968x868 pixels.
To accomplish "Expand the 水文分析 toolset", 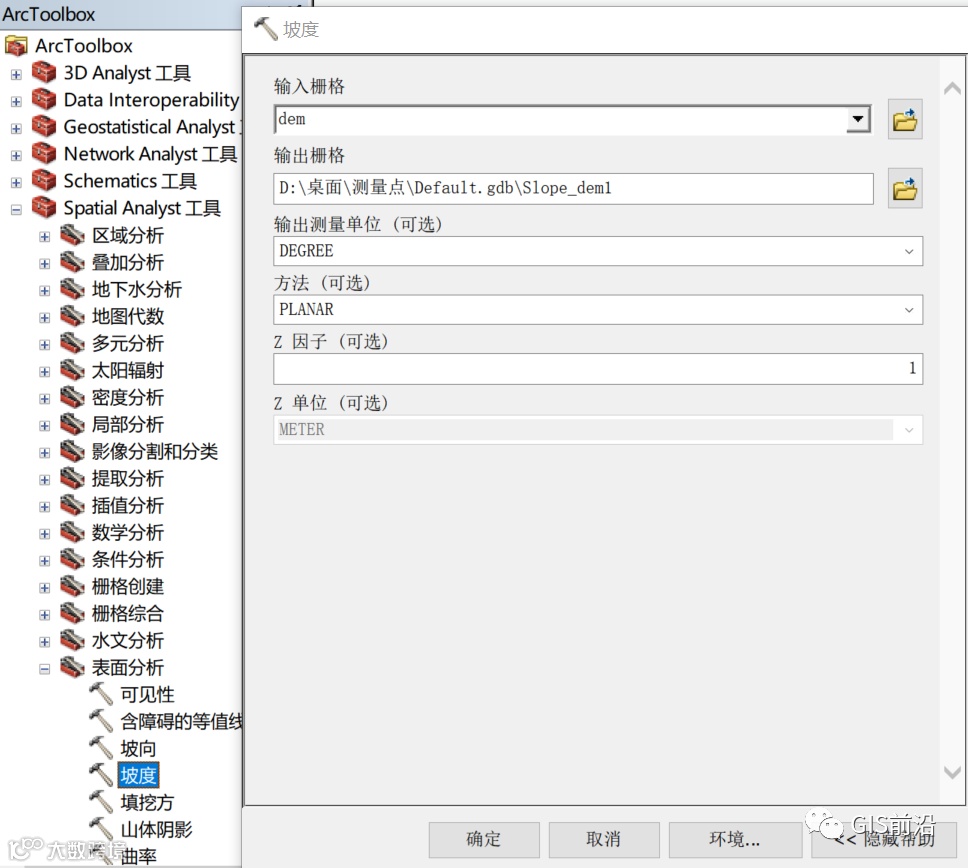I will coord(44,642).
